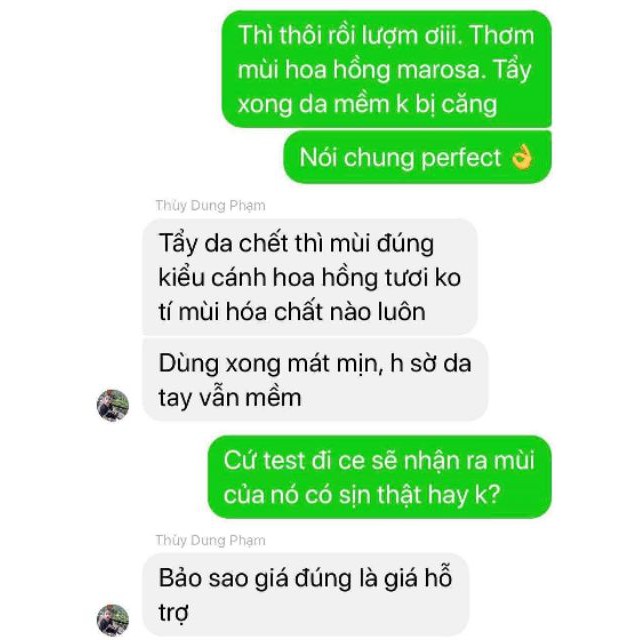Image resolution: width=640 pixels, height=640 pixels.
Task: Click sender name above "Bảo sao giá" message
Action: coord(210,540)
